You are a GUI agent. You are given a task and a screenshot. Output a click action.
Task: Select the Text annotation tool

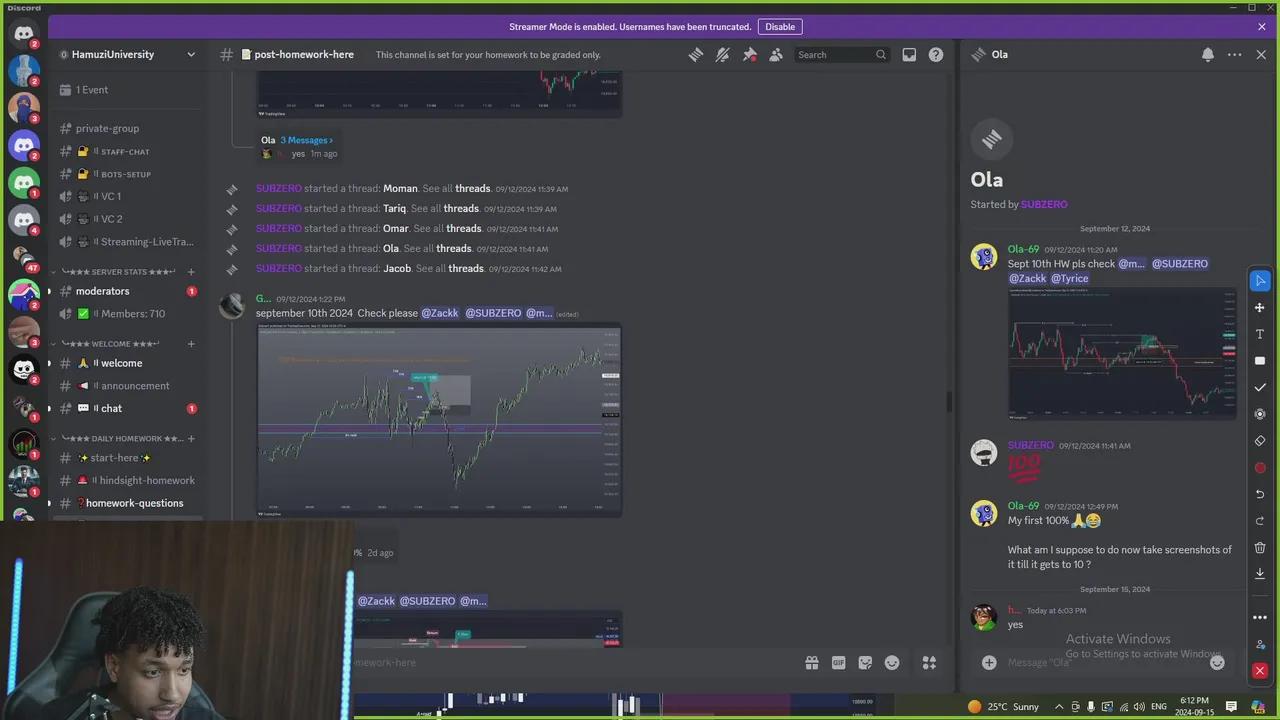click(x=1259, y=335)
